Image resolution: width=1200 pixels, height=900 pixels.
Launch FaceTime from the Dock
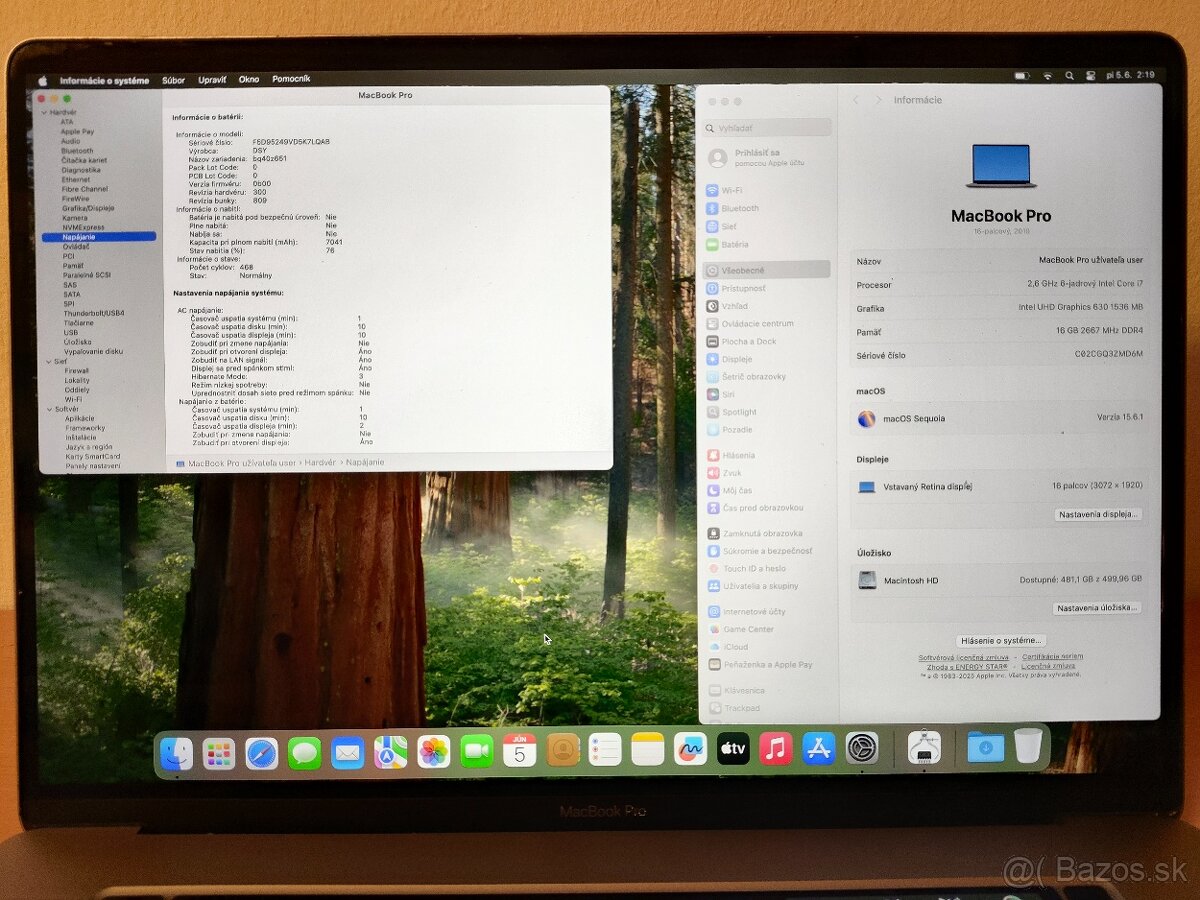pyautogui.click(x=477, y=751)
